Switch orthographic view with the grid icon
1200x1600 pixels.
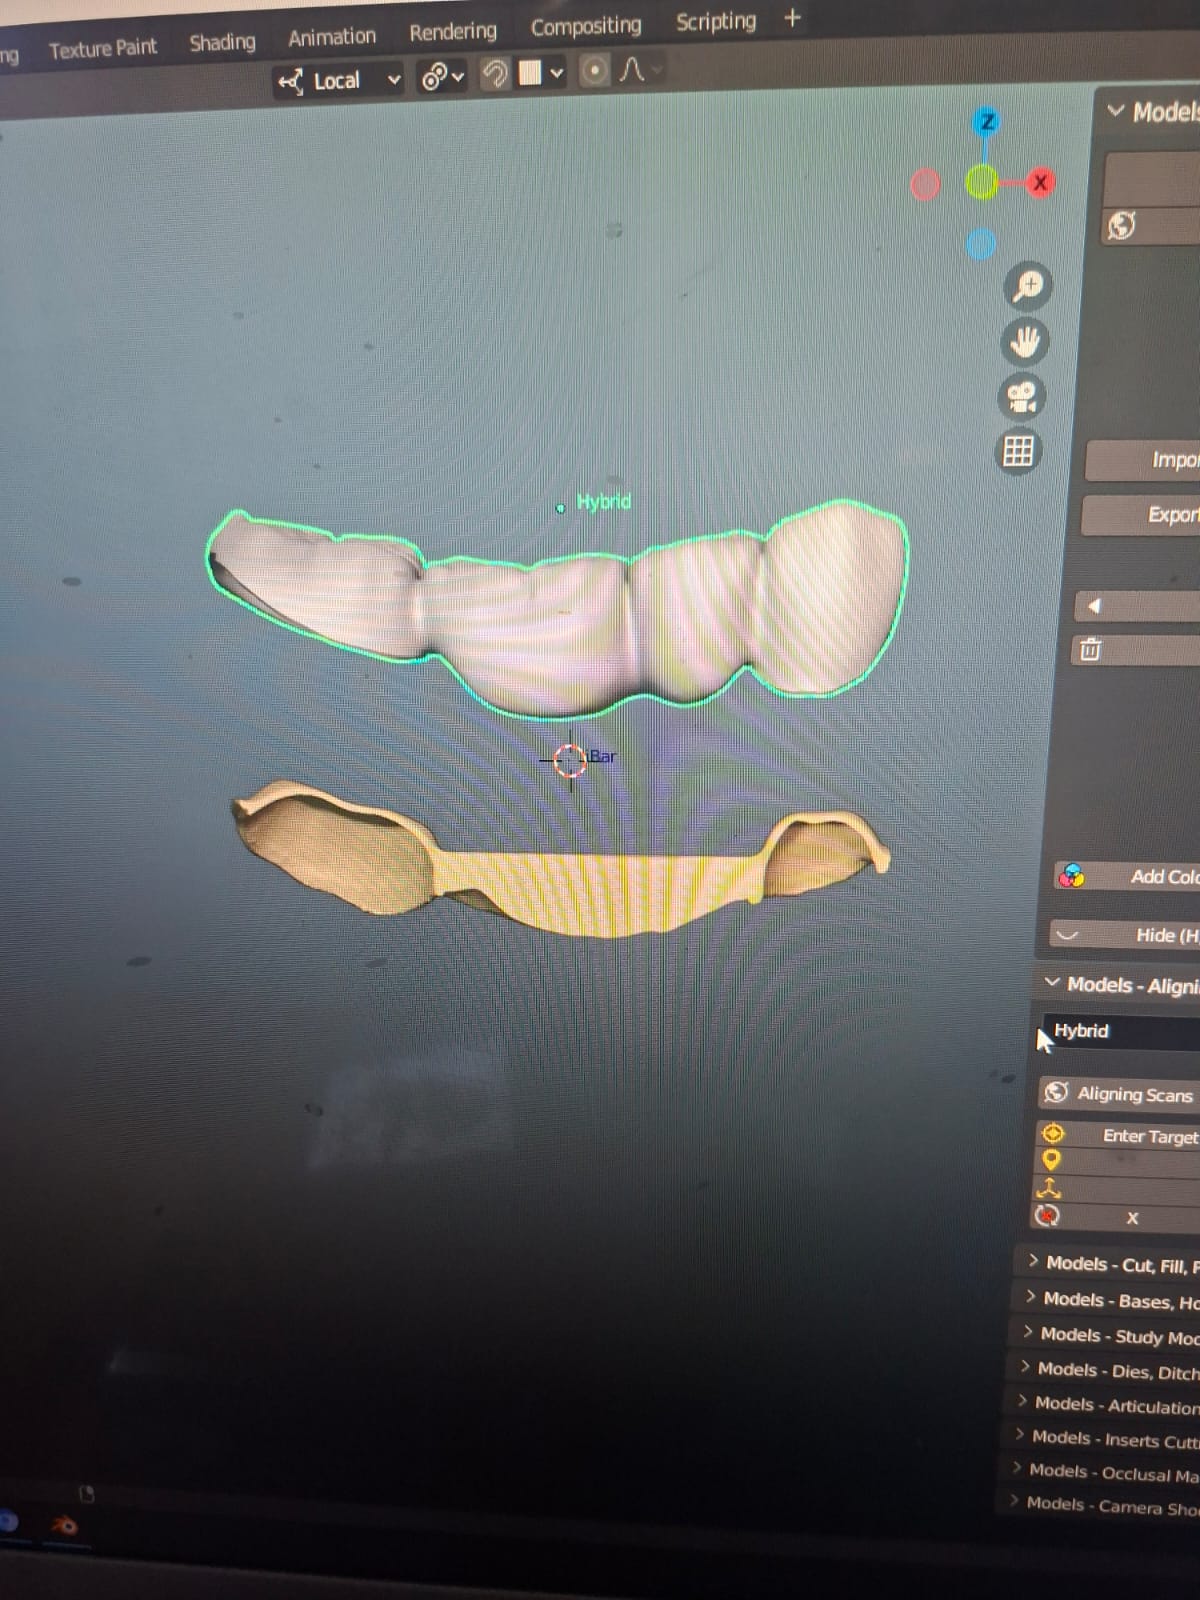coord(1018,451)
